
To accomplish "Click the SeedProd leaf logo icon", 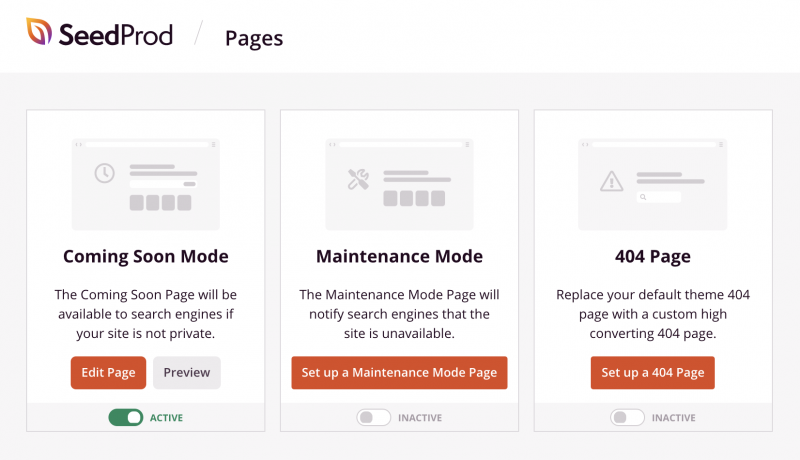I will [x=40, y=34].
